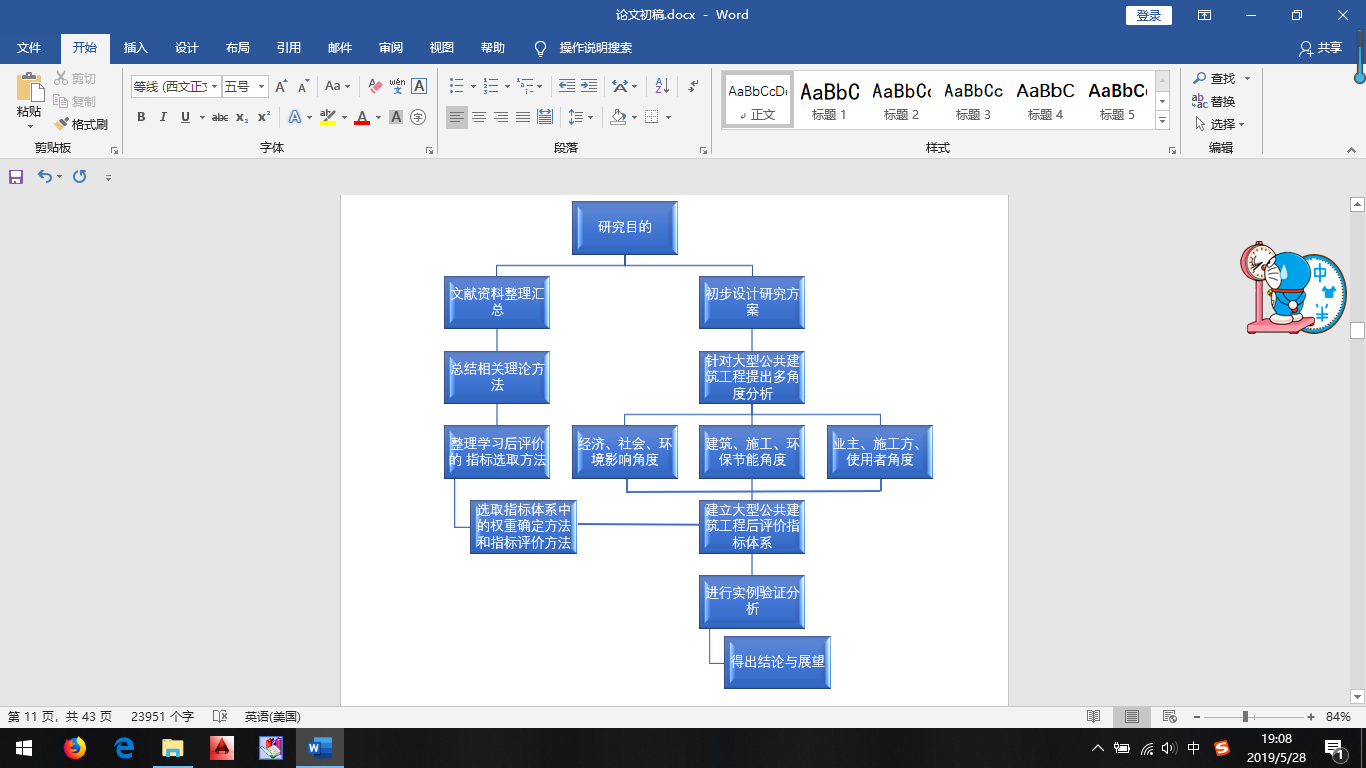Decrease the paragraph indent
This screenshot has width=1366, height=768.
[567, 87]
